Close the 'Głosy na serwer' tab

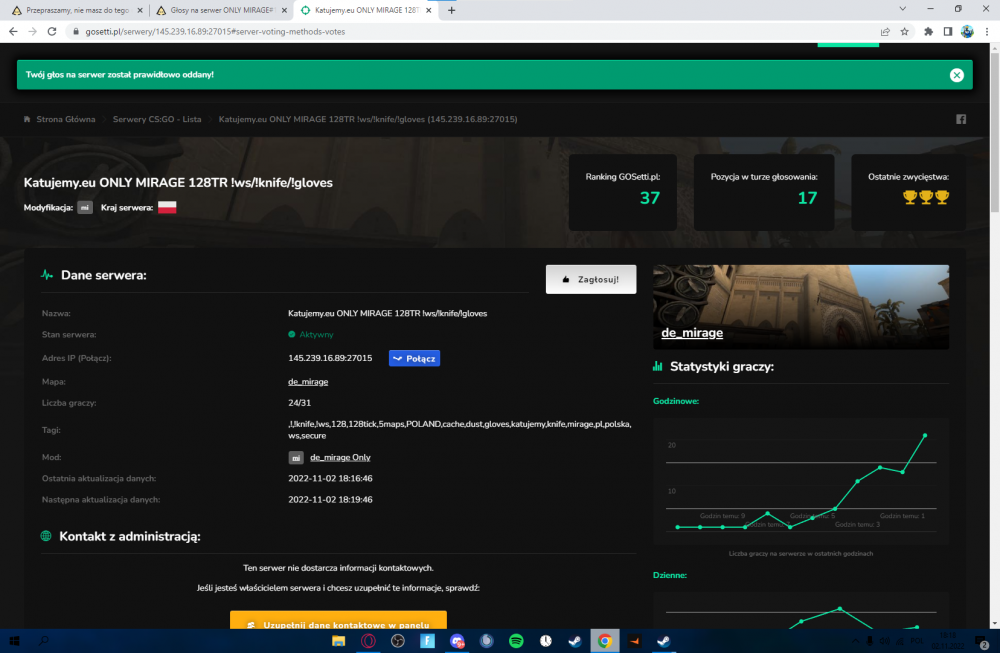[284, 10]
